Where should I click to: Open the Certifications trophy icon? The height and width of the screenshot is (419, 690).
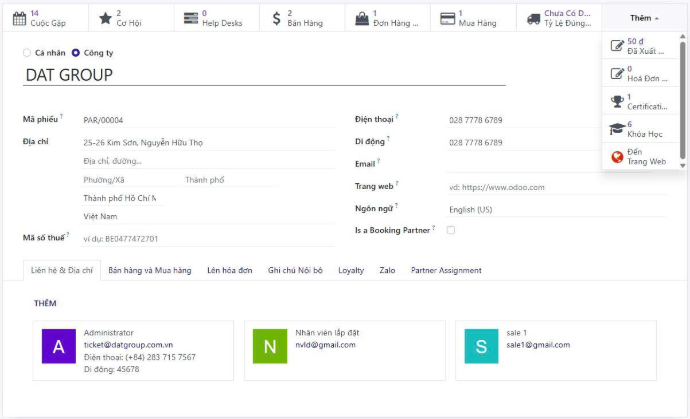click(x=617, y=102)
